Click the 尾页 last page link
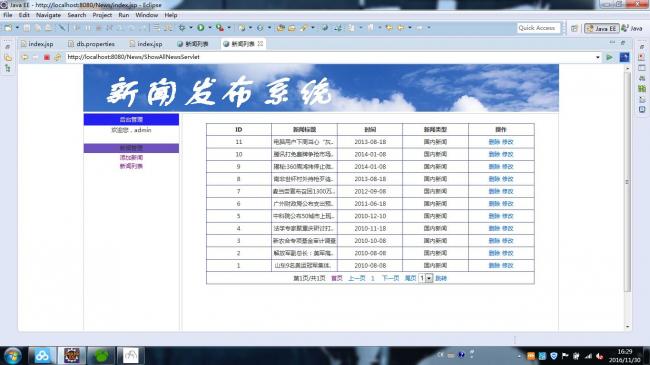 (x=410, y=278)
